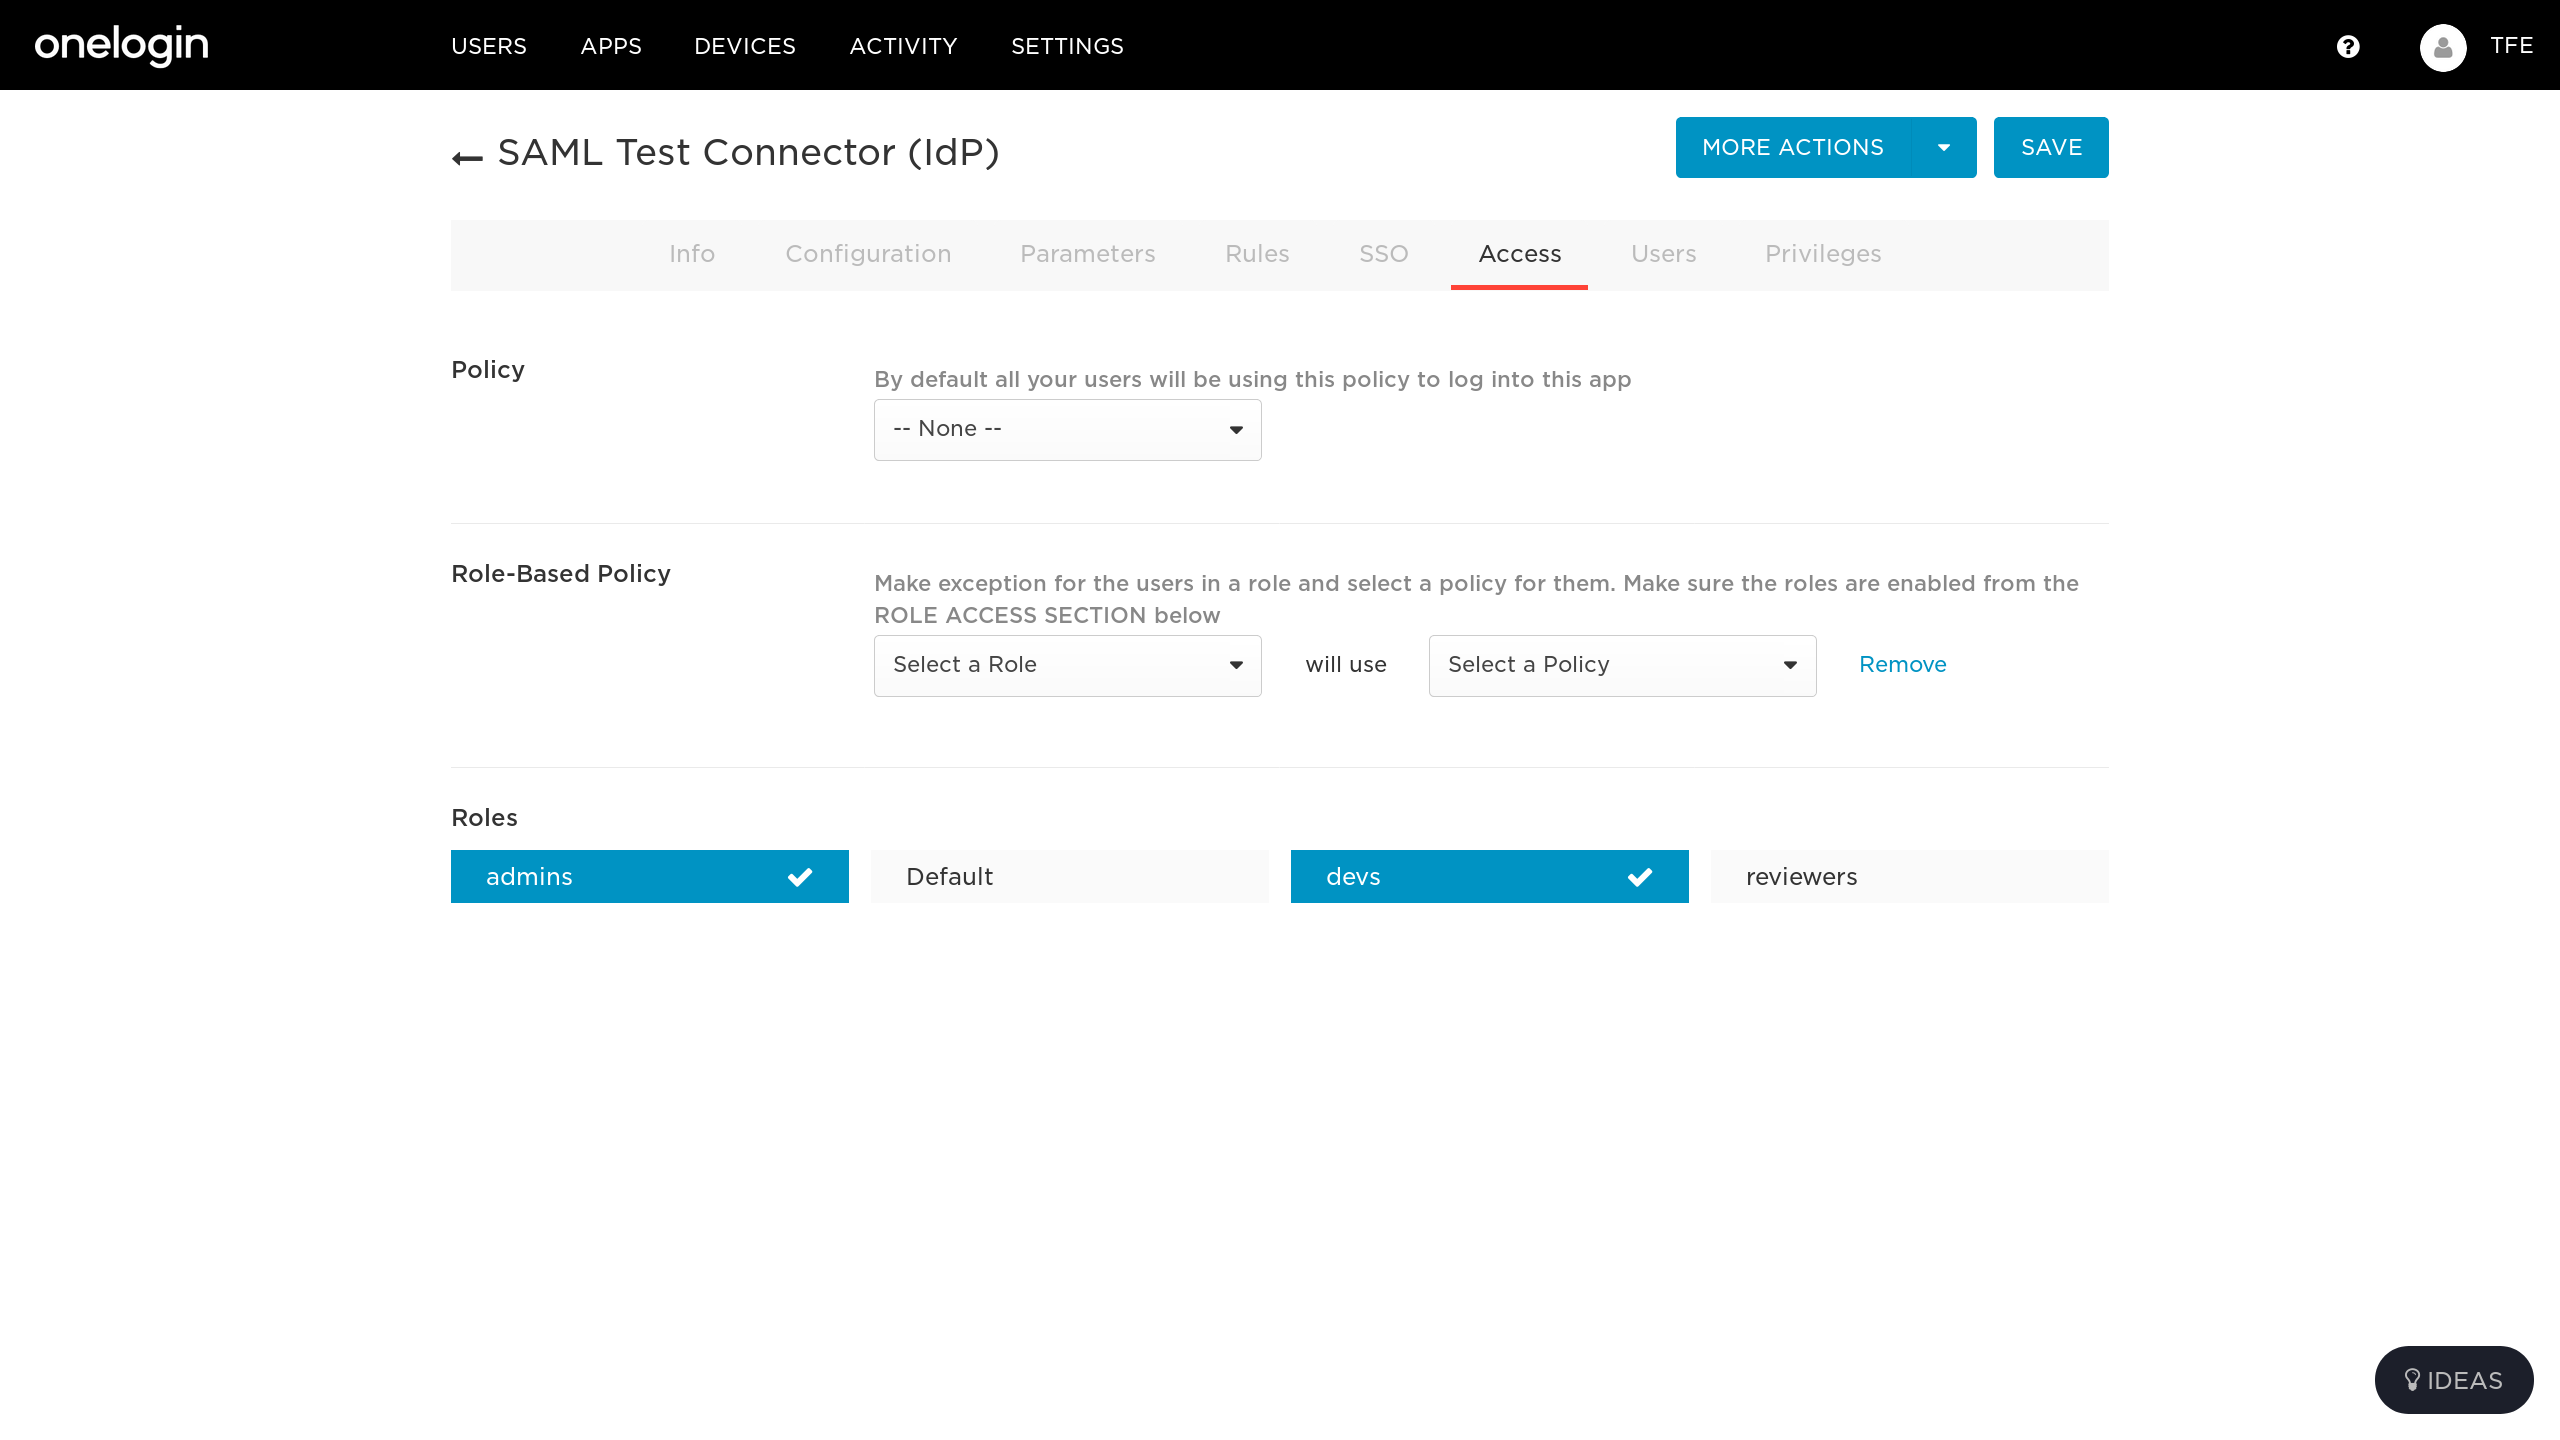Viewport: 2560px width, 1440px height.
Task: Click the back arrow beside the app title
Action: 467,157
